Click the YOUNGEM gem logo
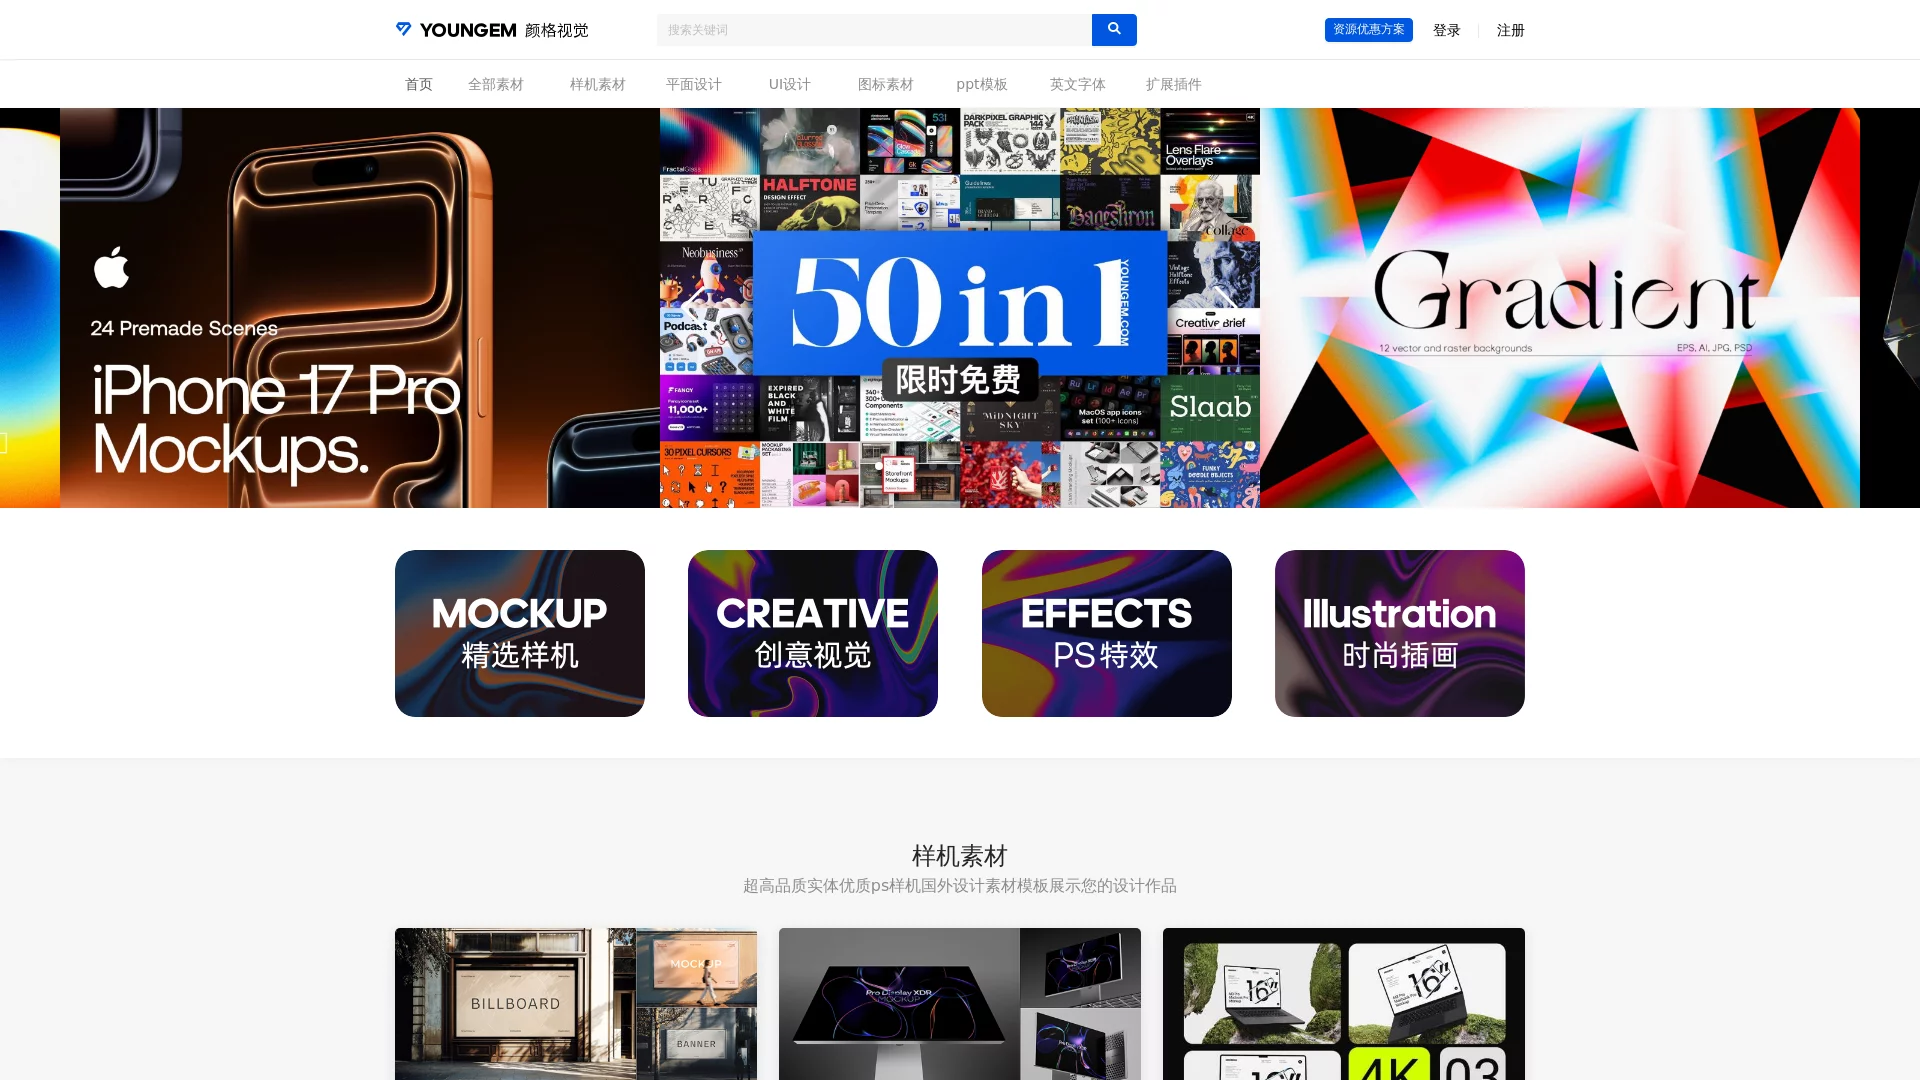The height and width of the screenshot is (1080, 1920). [404, 30]
